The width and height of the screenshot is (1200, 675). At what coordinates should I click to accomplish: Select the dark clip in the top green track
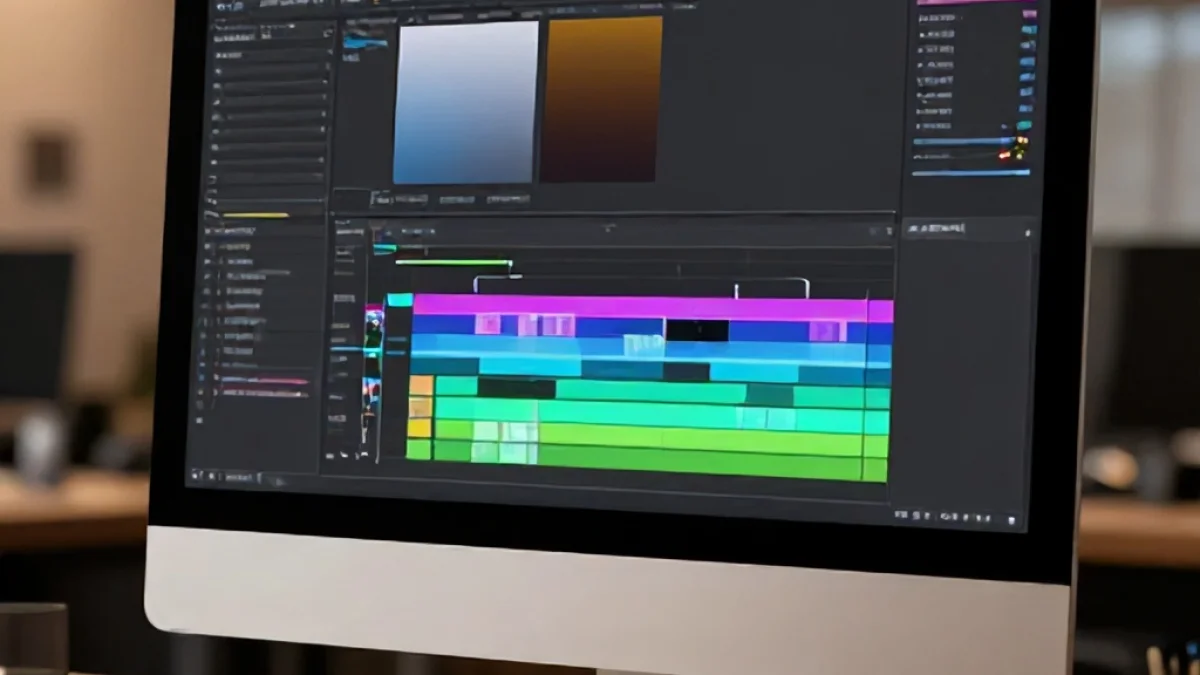point(516,388)
